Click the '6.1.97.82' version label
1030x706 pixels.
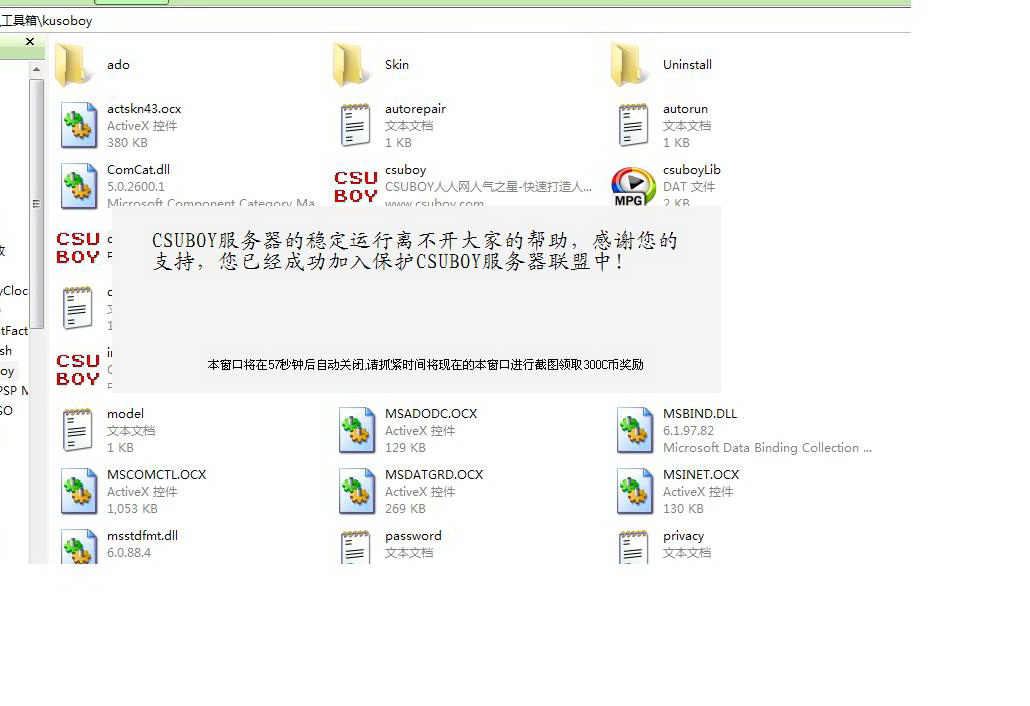[688, 431]
